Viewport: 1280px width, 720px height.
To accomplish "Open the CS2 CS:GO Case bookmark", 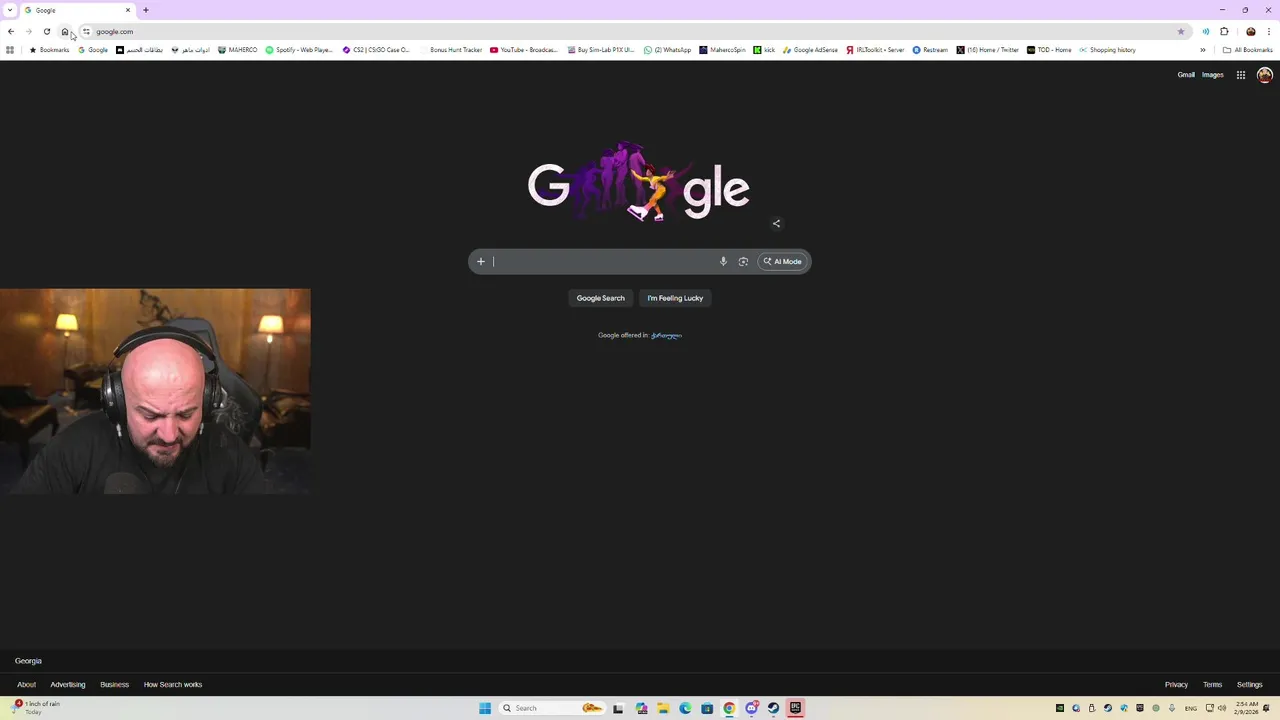I will pyautogui.click(x=376, y=50).
